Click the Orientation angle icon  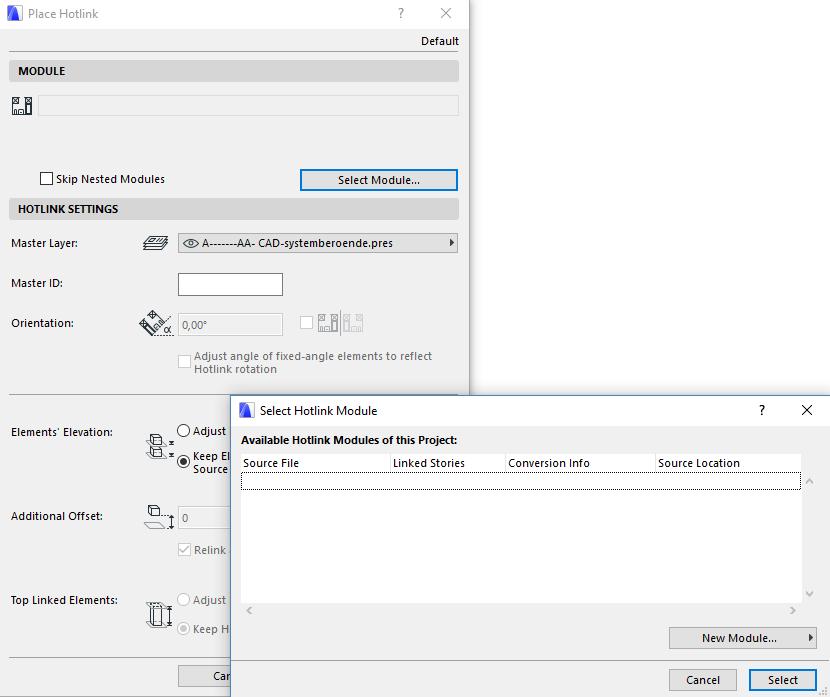(x=156, y=323)
